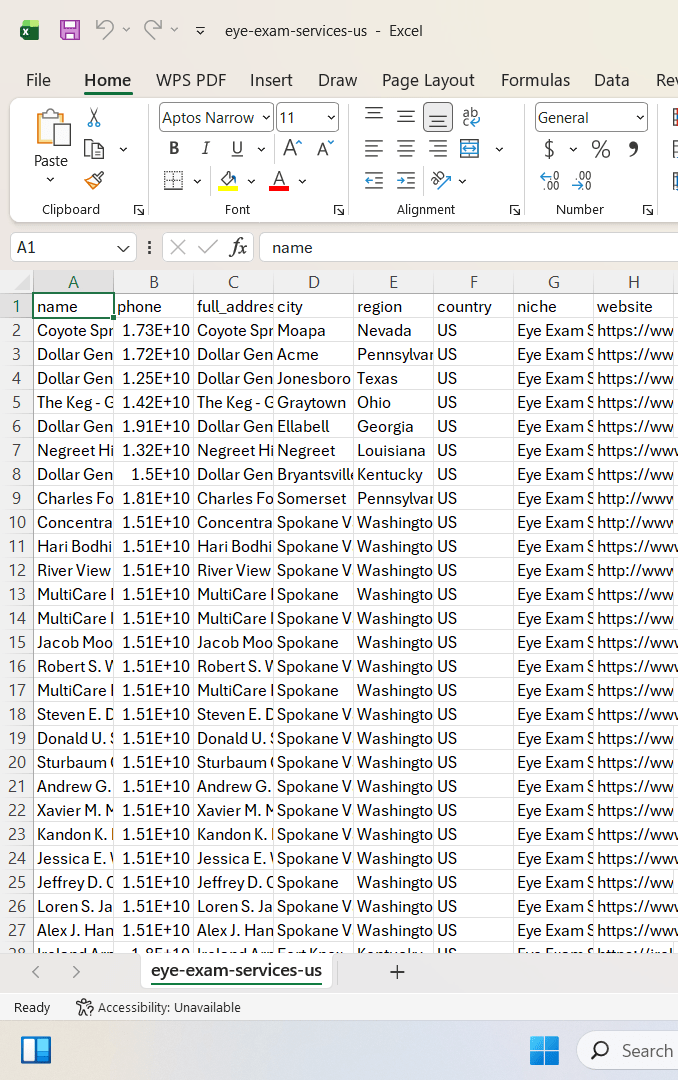Viewport: 678px width, 1080px height.
Task: Open the Font Color dropdown arrow
Action: (302, 181)
